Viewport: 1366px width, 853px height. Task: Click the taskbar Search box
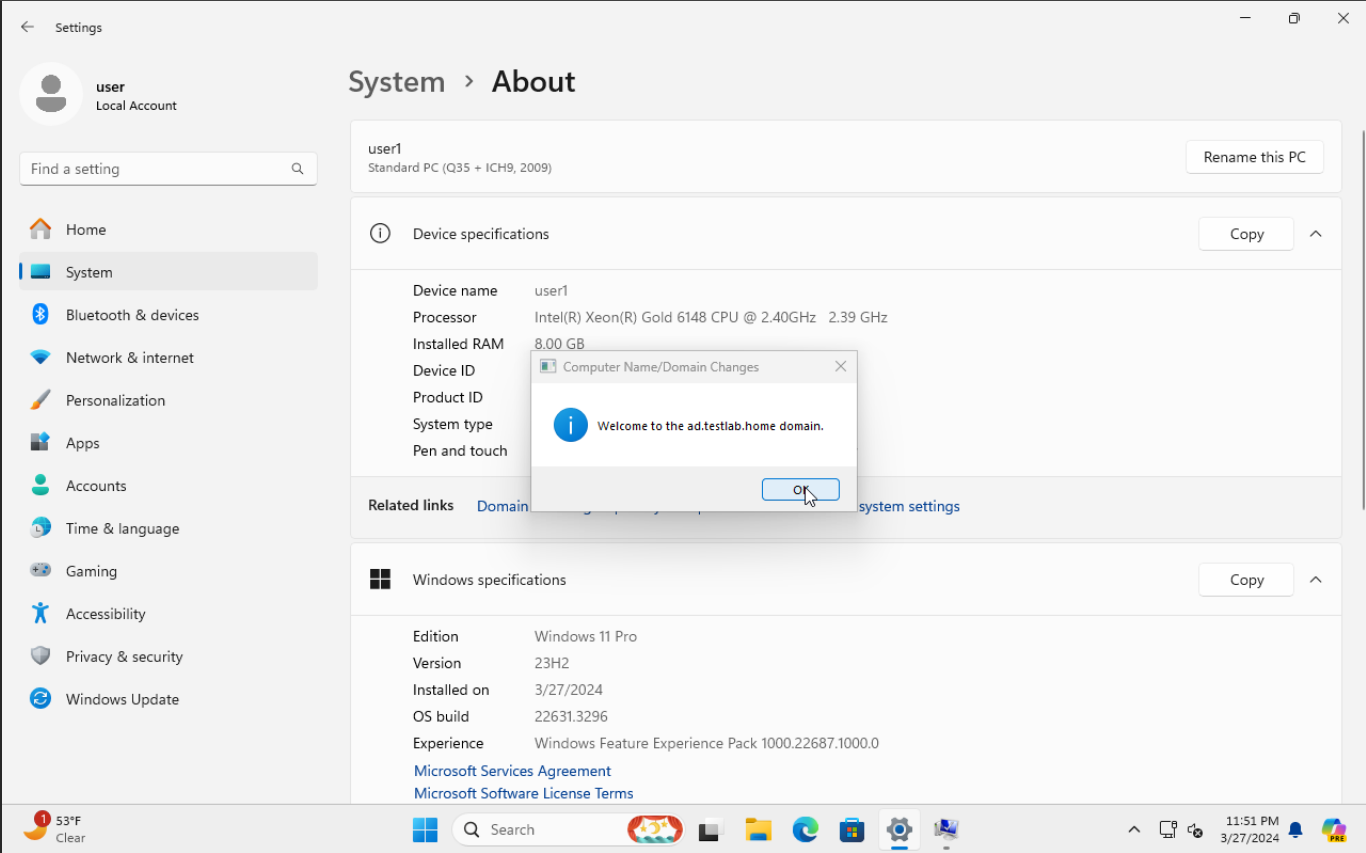(568, 829)
